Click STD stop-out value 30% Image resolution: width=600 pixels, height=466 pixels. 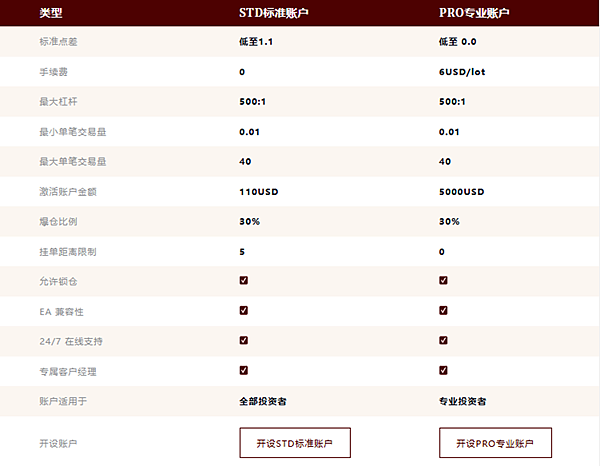pyautogui.click(x=249, y=222)
